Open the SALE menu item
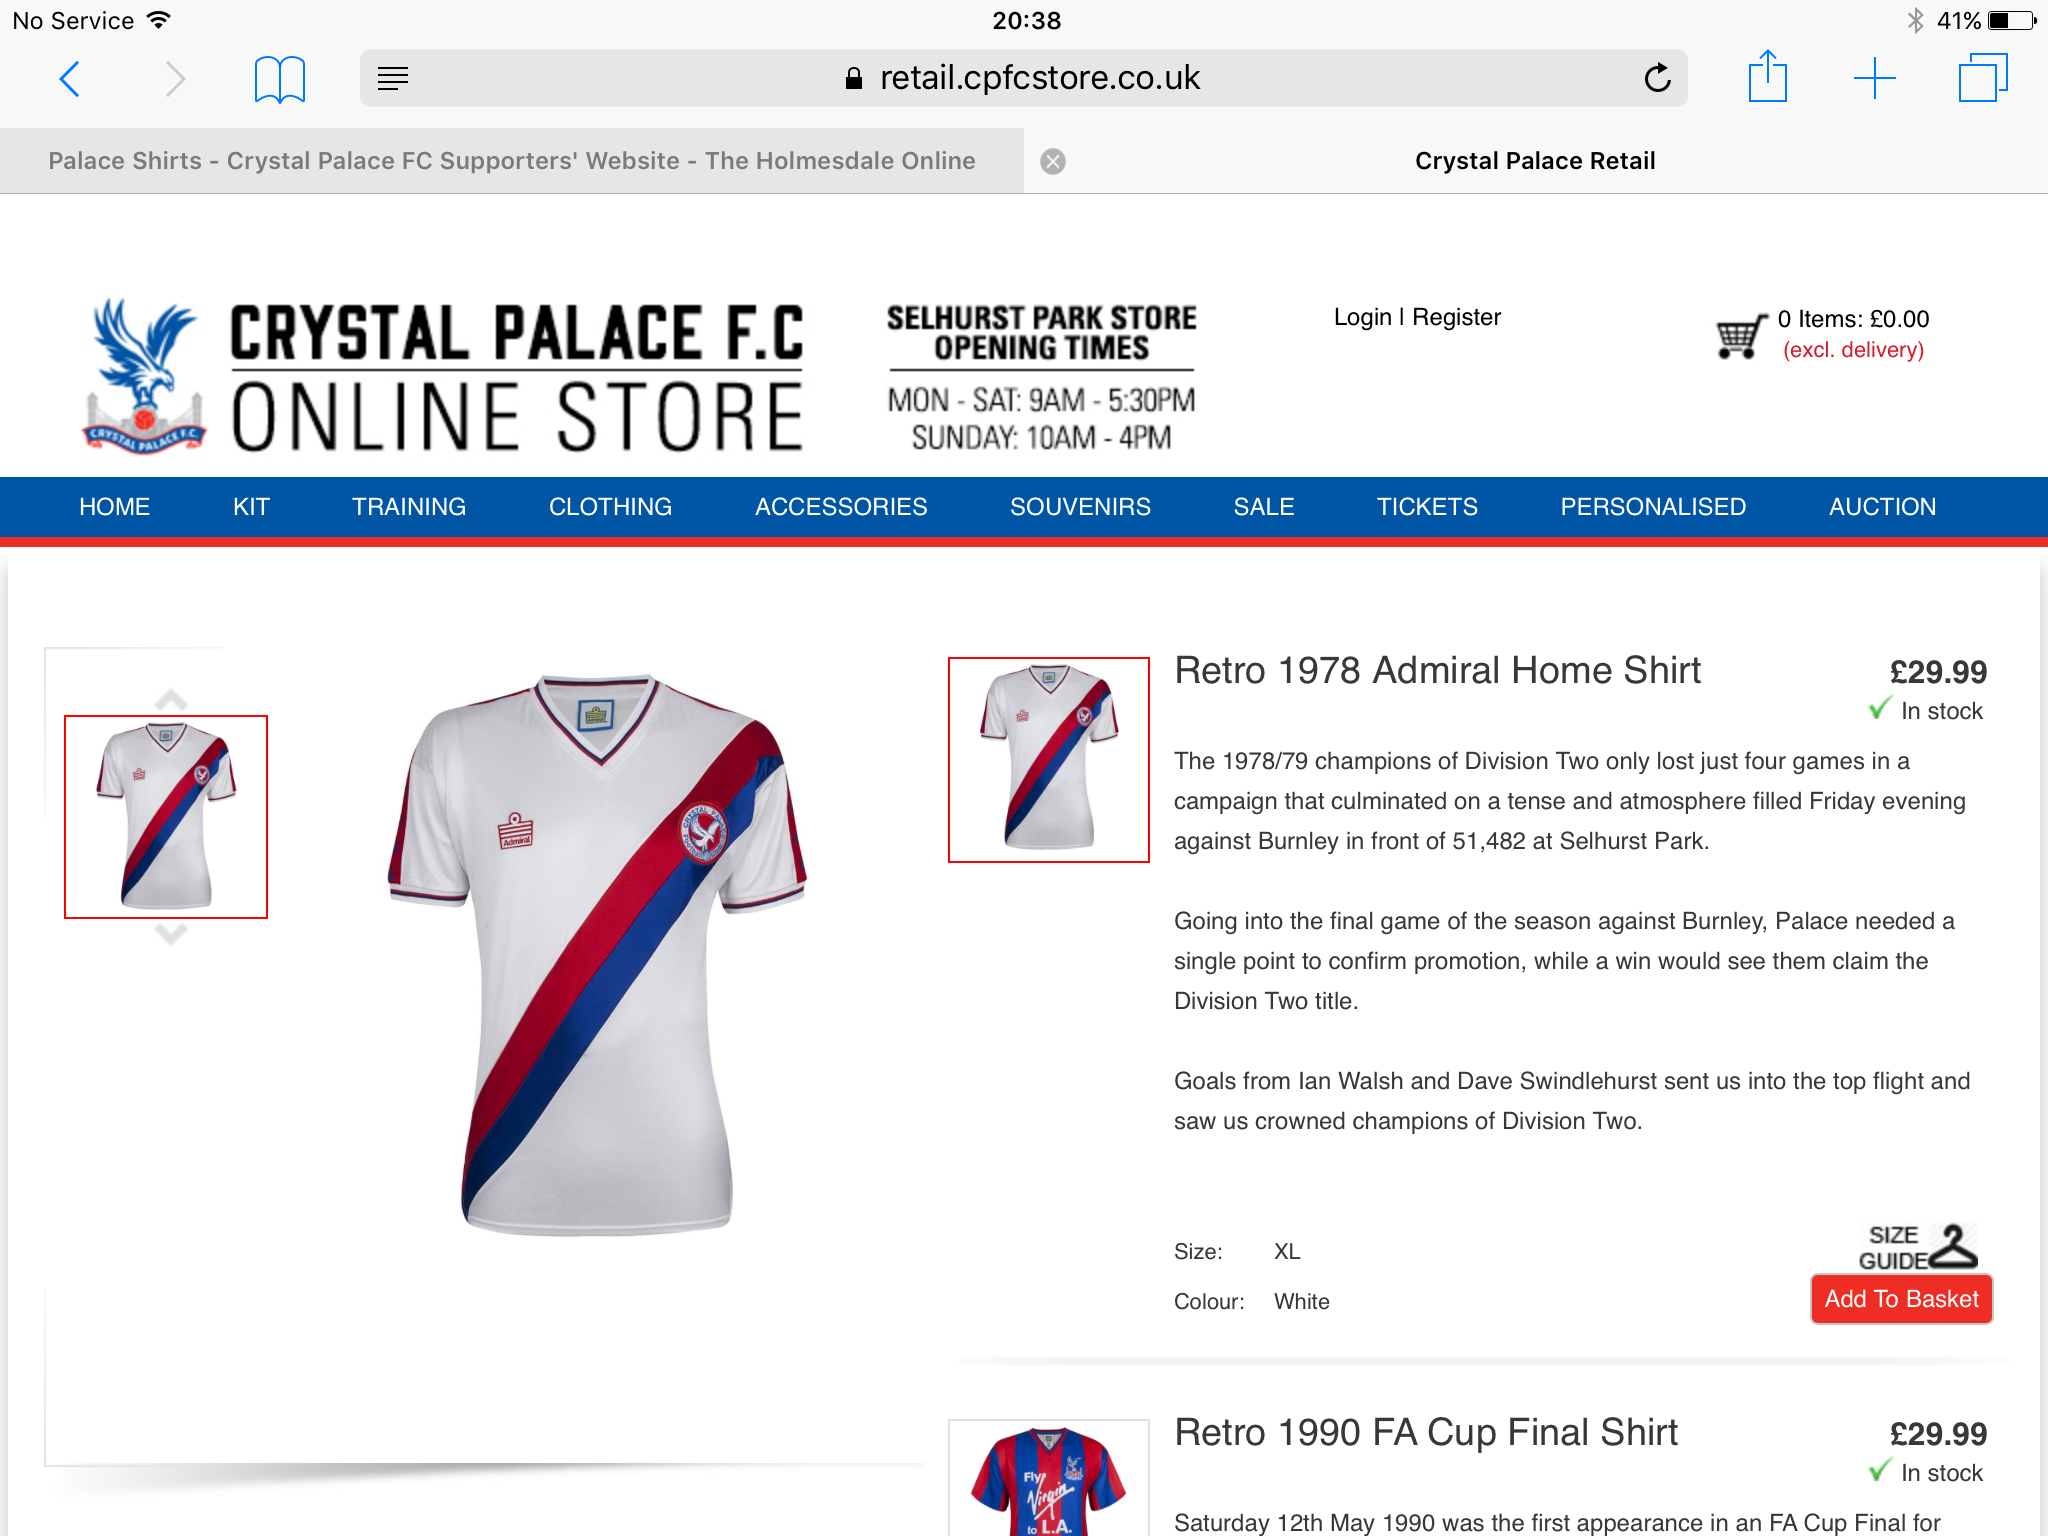The height and width of the screenshot is (1536, 2048). pyautogui.click(x=1264, y=507)
